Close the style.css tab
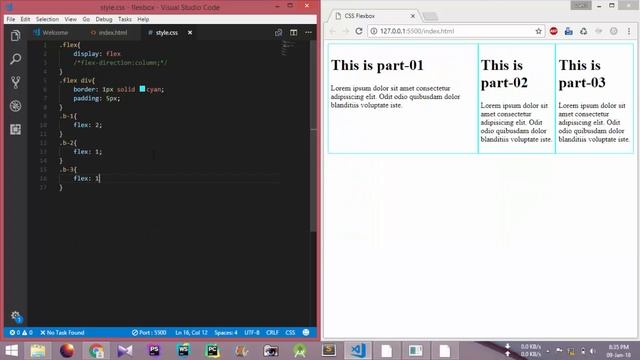 pos(190,32)
